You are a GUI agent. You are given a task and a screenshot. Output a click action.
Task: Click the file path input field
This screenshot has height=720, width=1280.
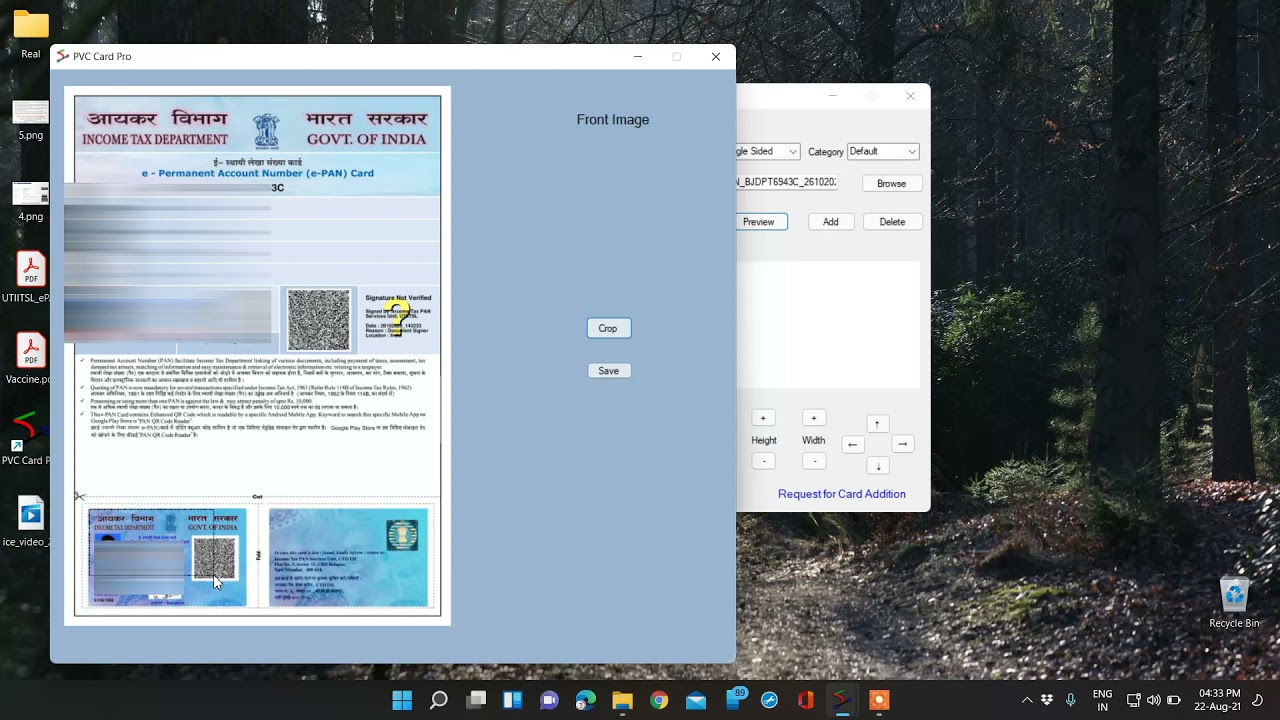pyautogui.click(x=787, y=183)
